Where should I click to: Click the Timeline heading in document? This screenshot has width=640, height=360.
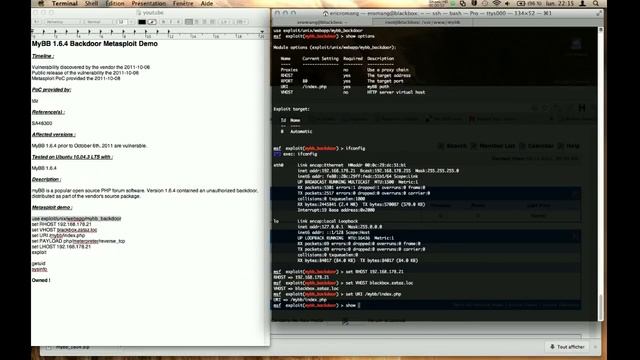coord(43,56)
